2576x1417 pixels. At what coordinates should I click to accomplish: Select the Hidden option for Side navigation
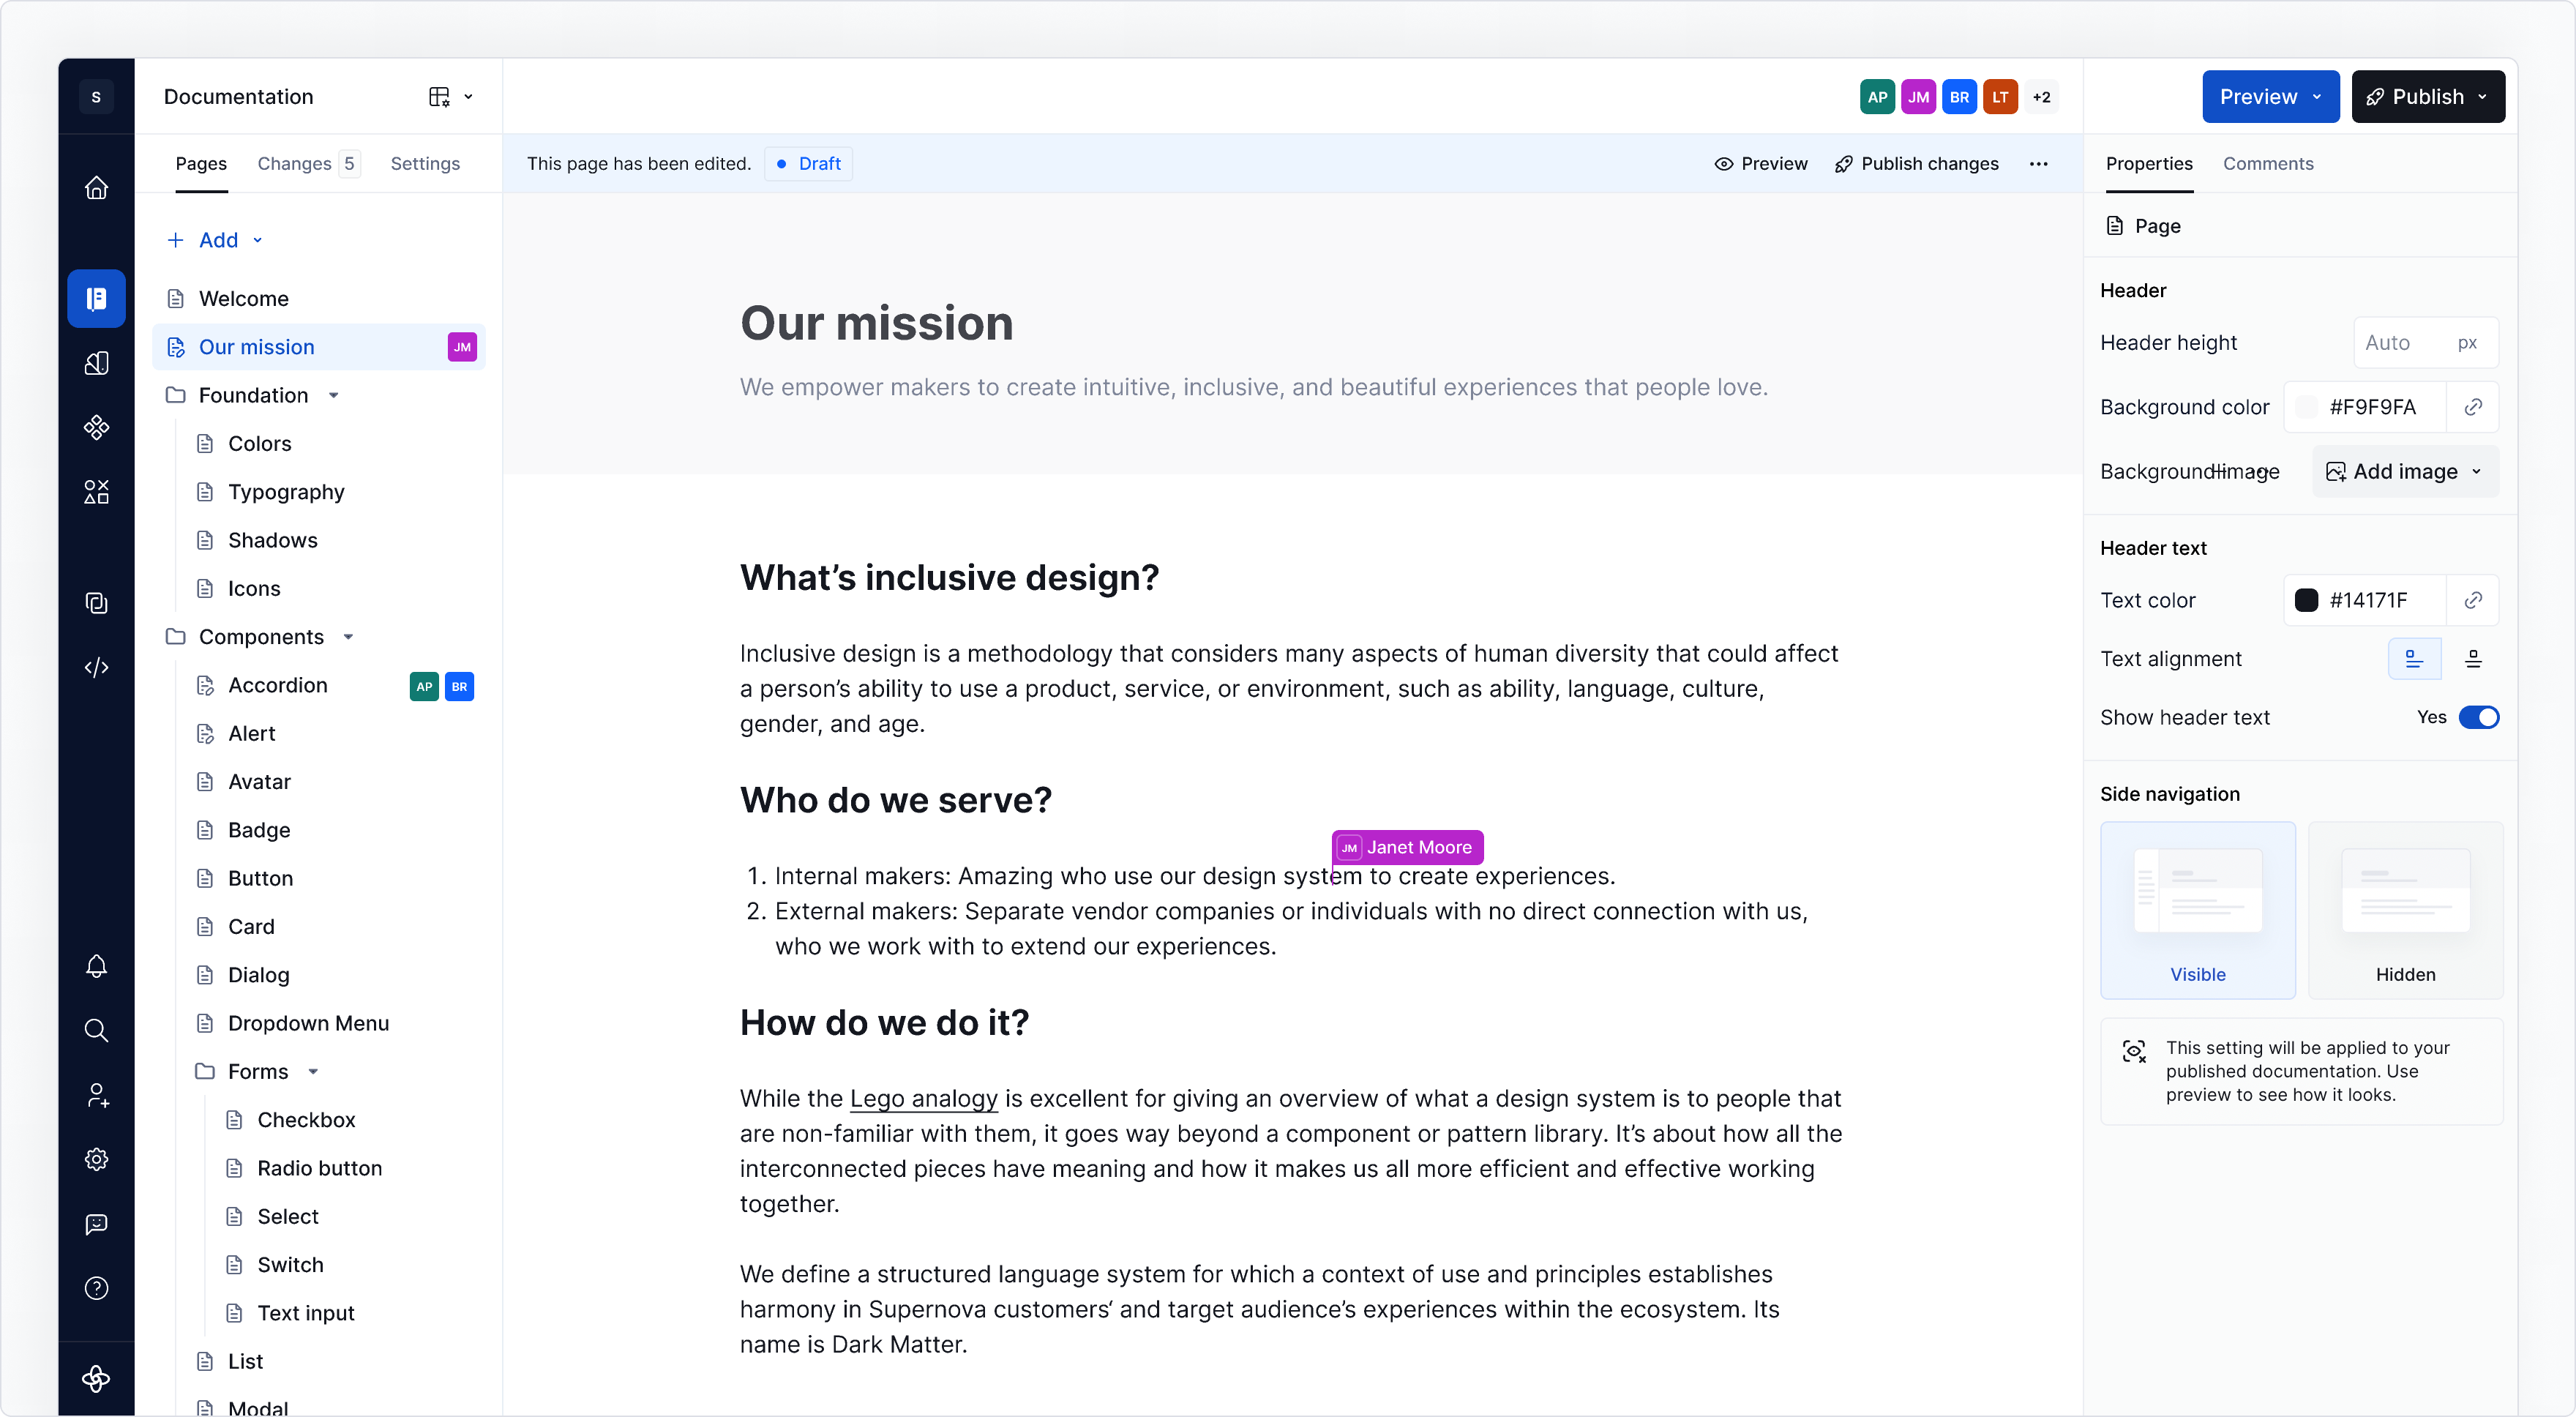(2405, 908)
